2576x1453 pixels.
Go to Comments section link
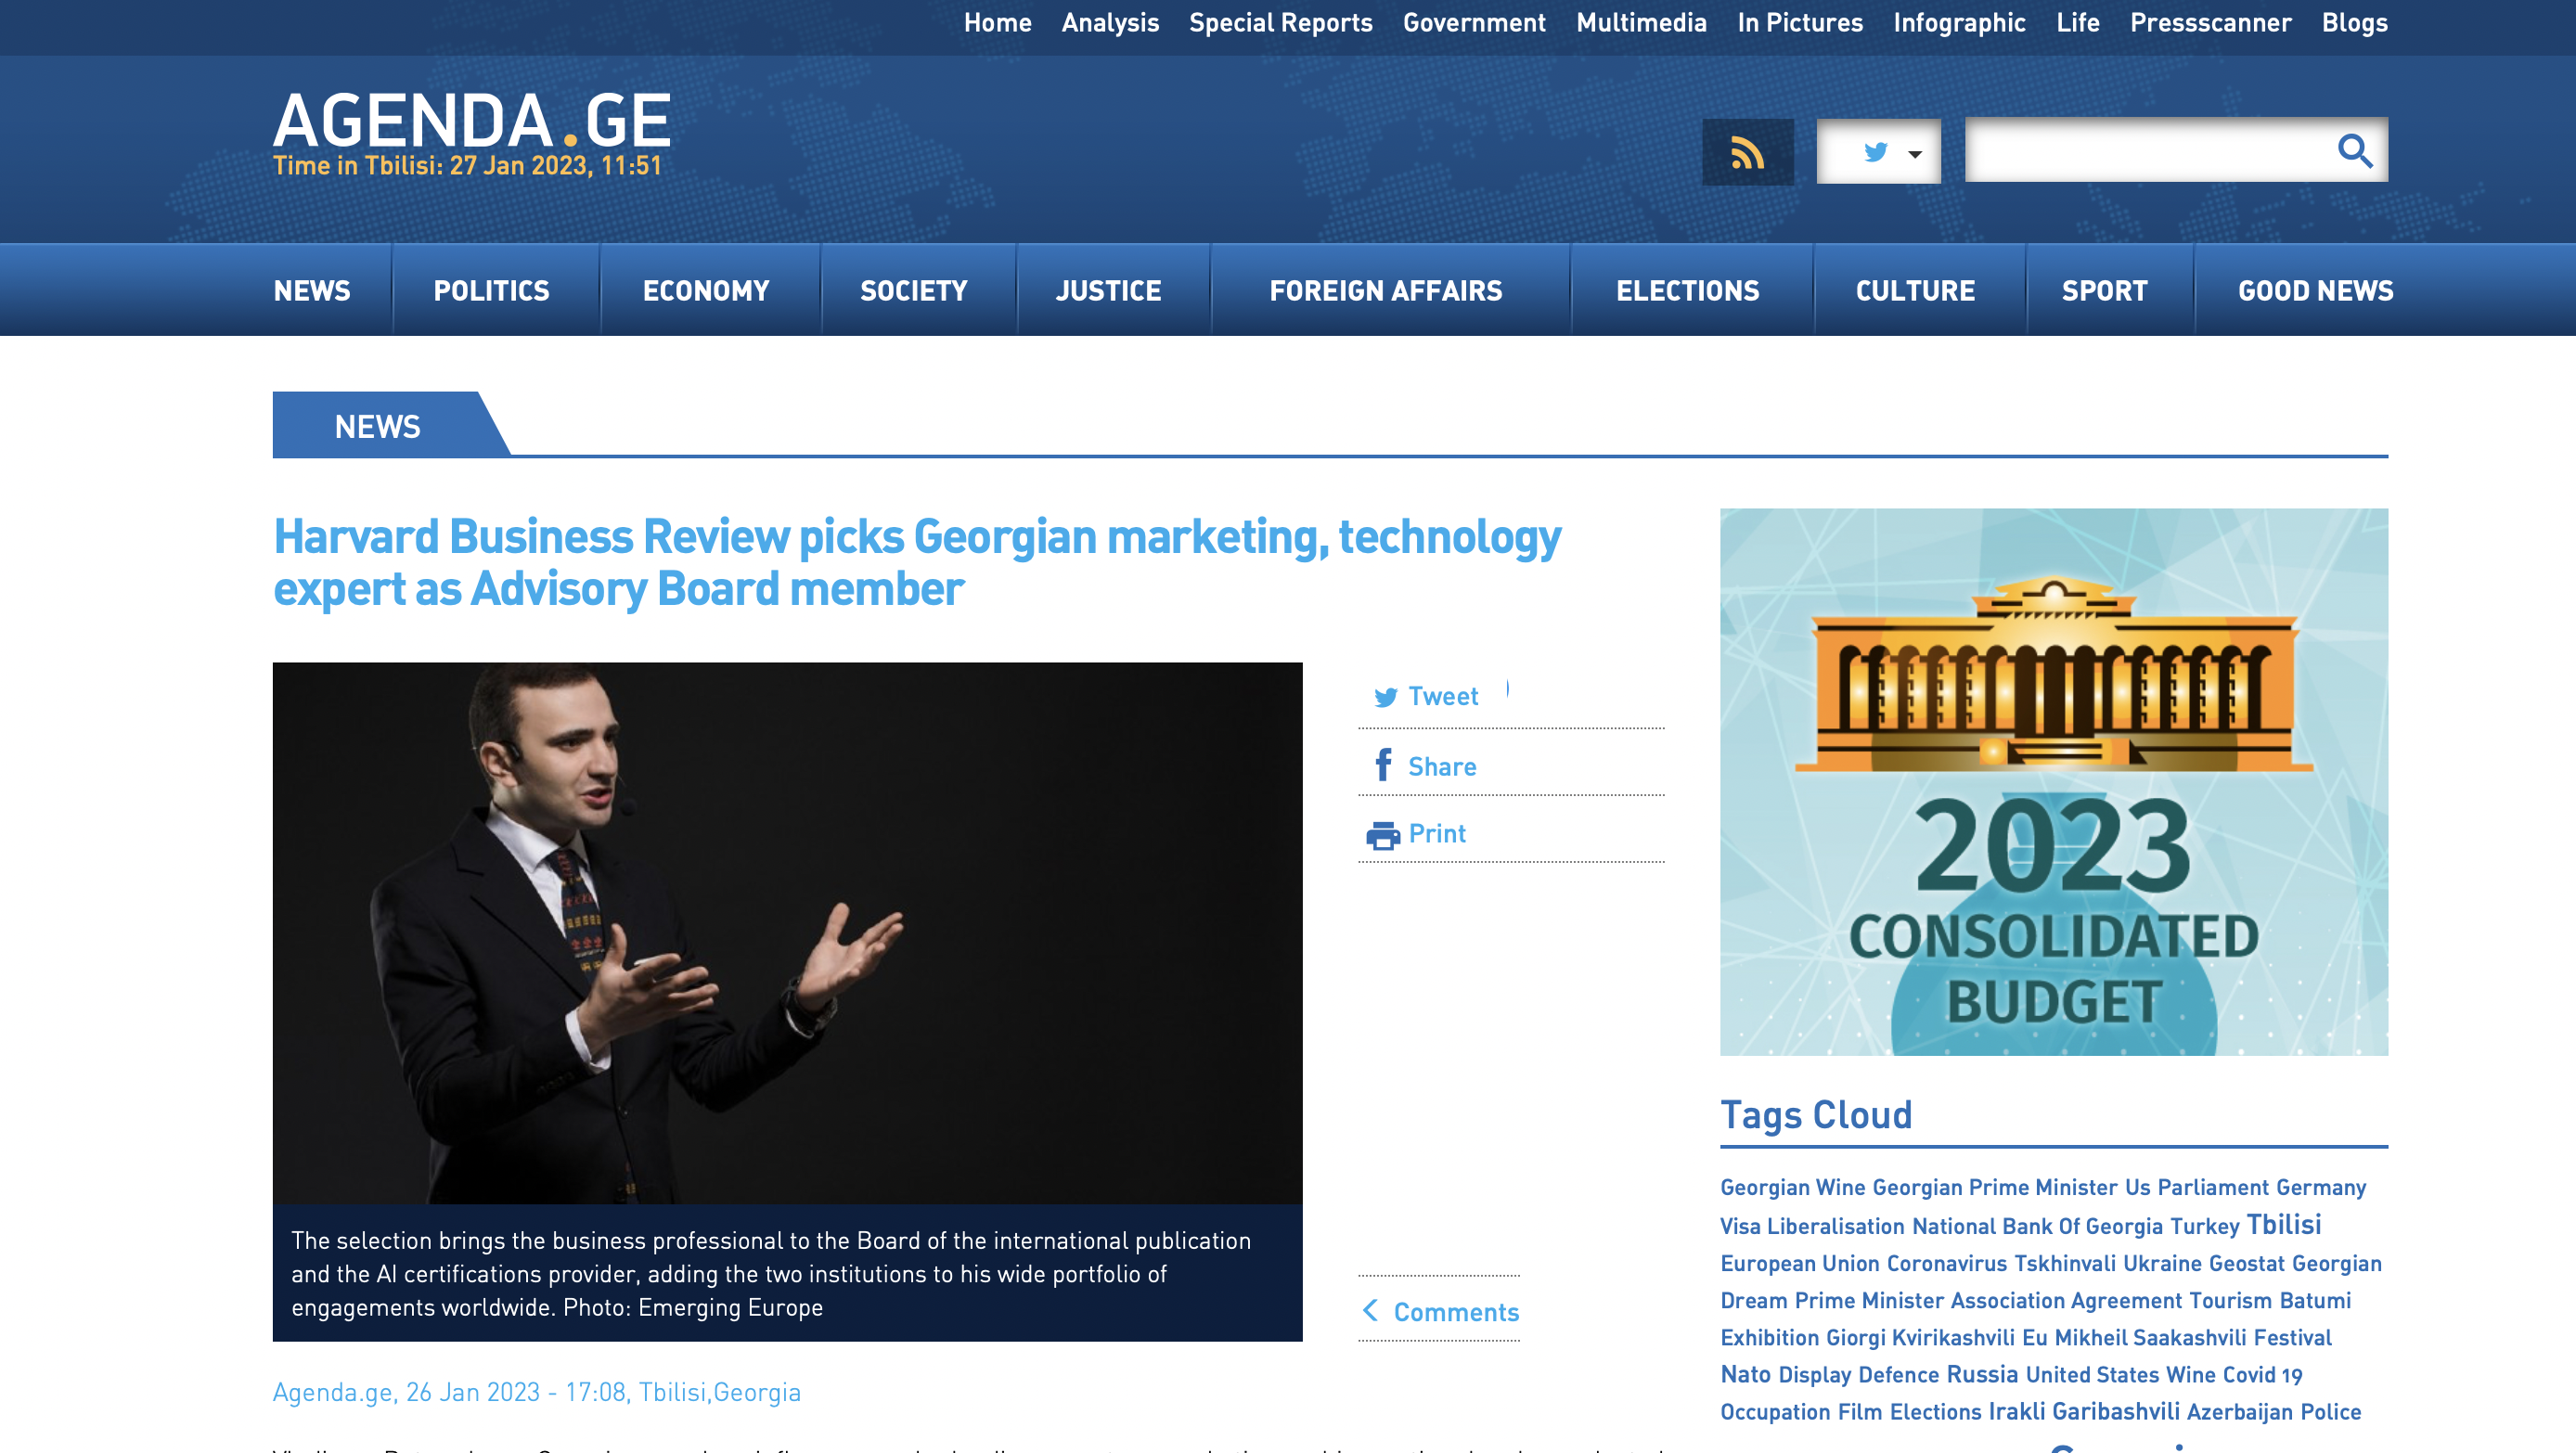(1456, 1311)
